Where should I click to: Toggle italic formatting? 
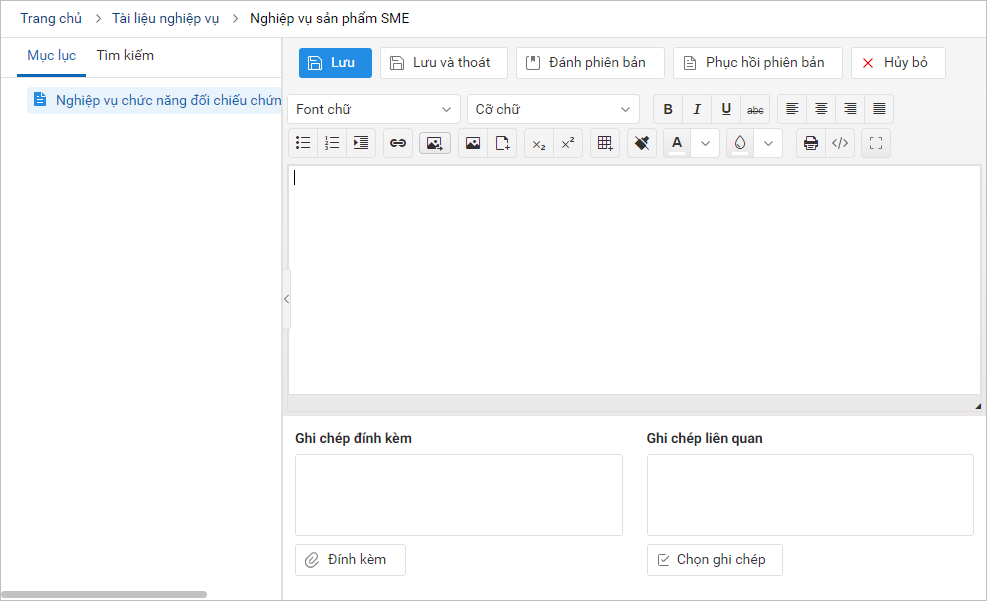click(697, 110)
